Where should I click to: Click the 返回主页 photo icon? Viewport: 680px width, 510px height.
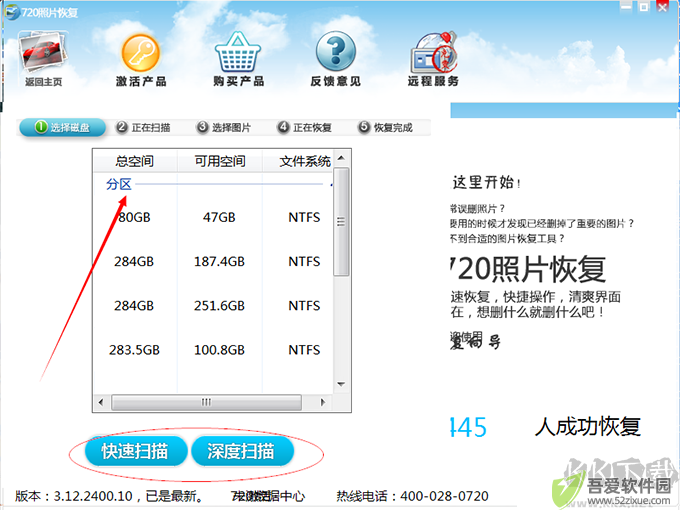coord(42,53)
